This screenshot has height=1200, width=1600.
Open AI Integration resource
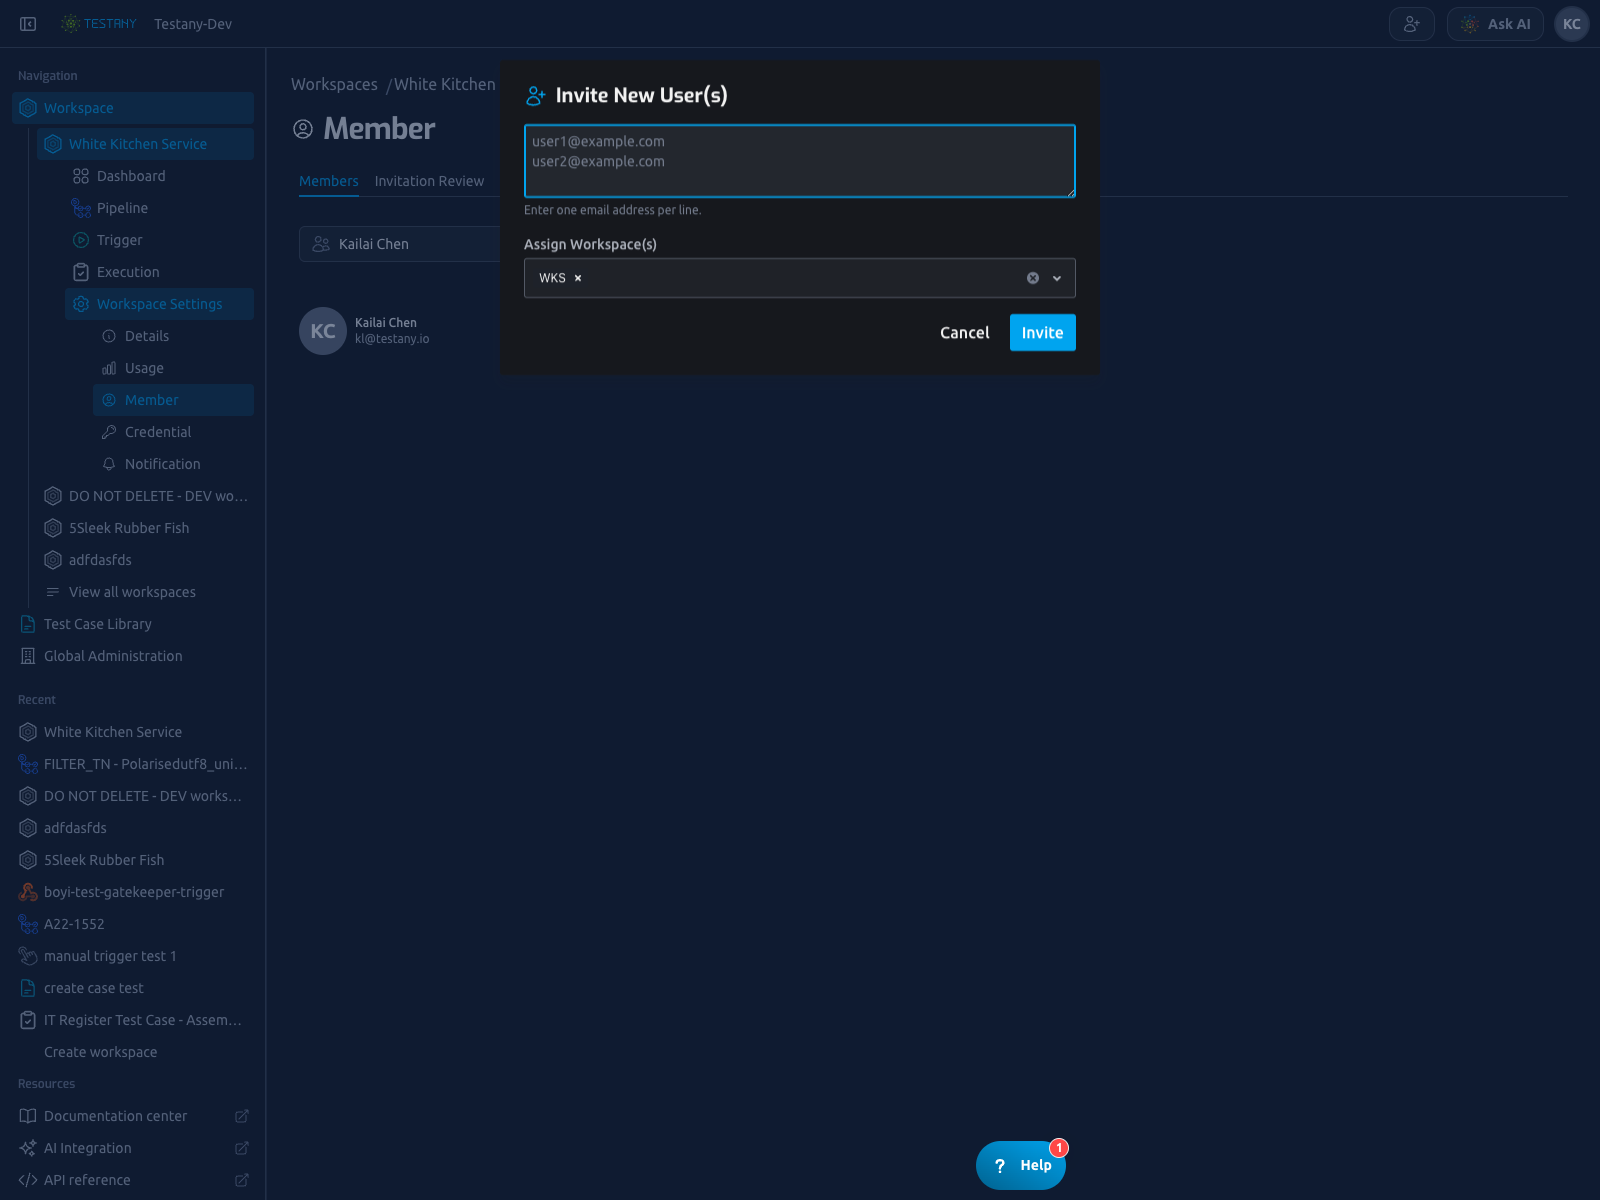[87, 1148]
